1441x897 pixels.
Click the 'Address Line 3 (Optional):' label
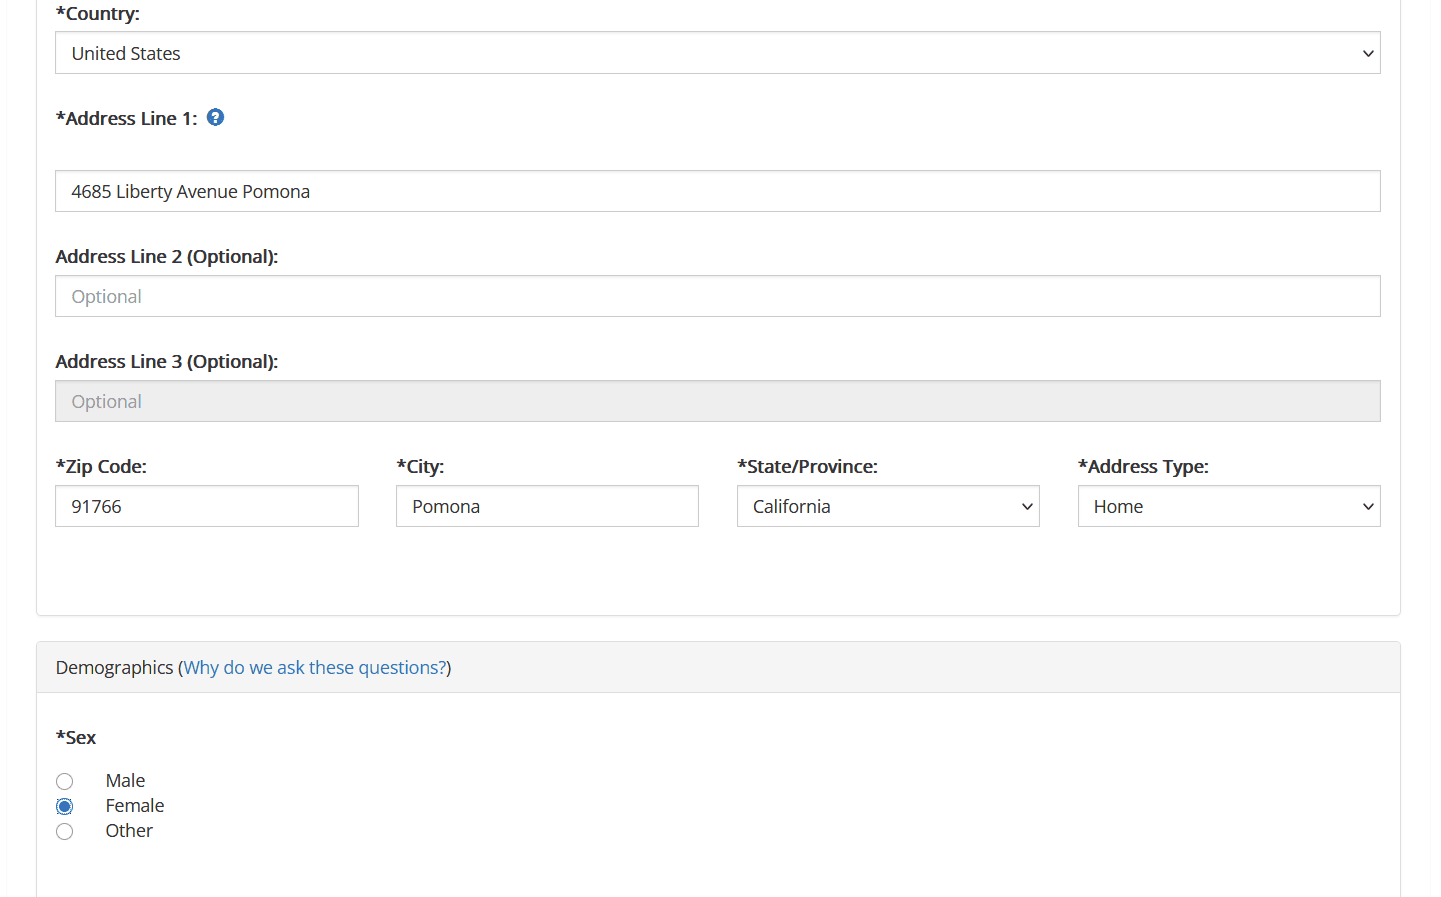tap(167, 361)
